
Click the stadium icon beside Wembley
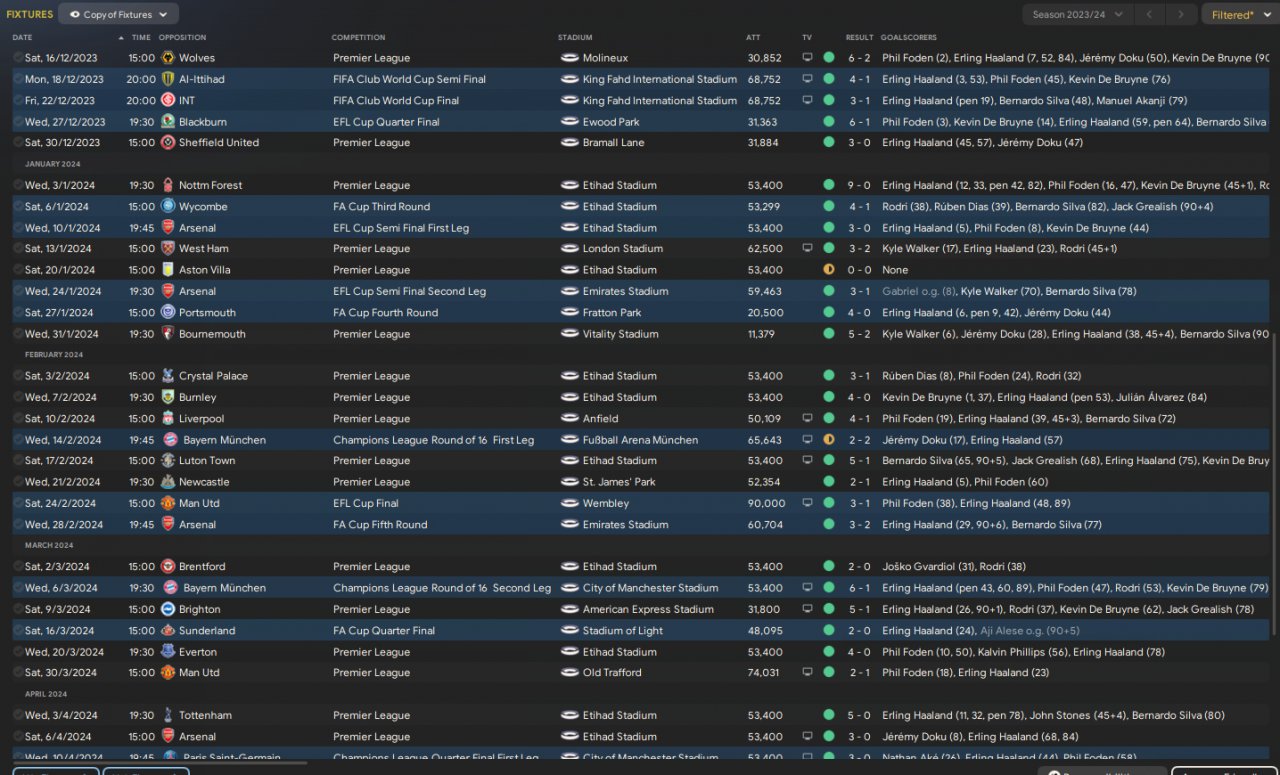569,504
